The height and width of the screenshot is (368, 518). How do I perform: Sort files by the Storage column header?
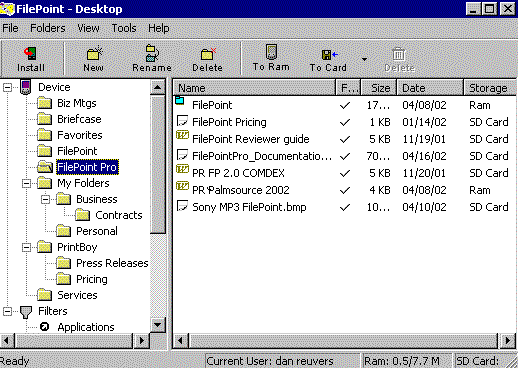(x=490, y=88)
